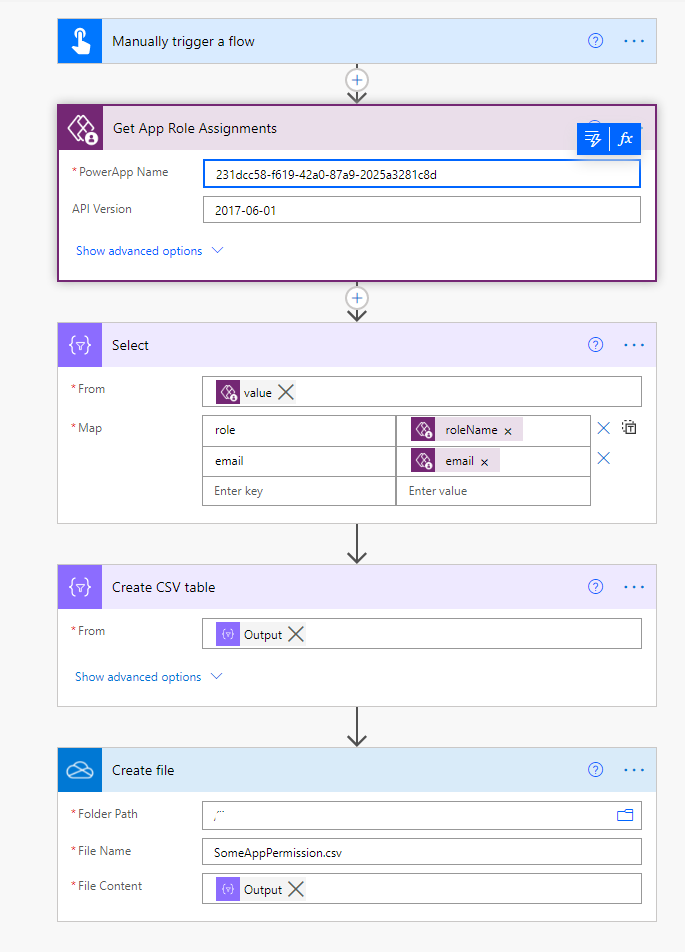Open help for Create file action

click(x=595, y=770)
